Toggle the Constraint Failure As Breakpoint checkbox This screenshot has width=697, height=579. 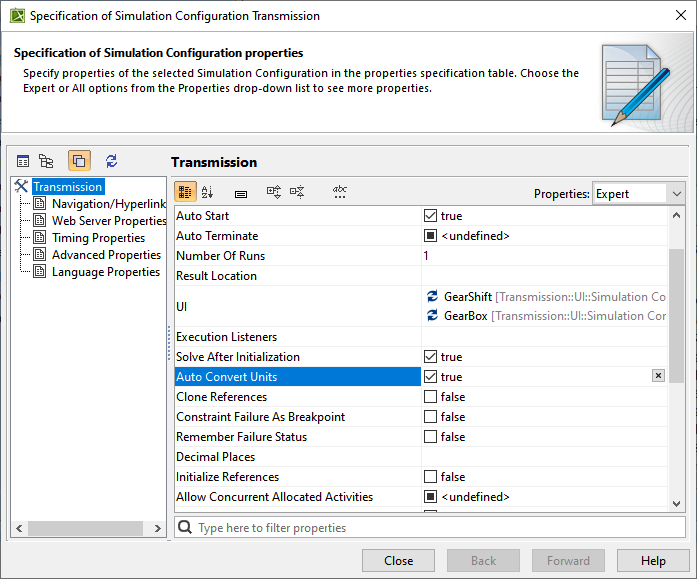click(430, 417)
